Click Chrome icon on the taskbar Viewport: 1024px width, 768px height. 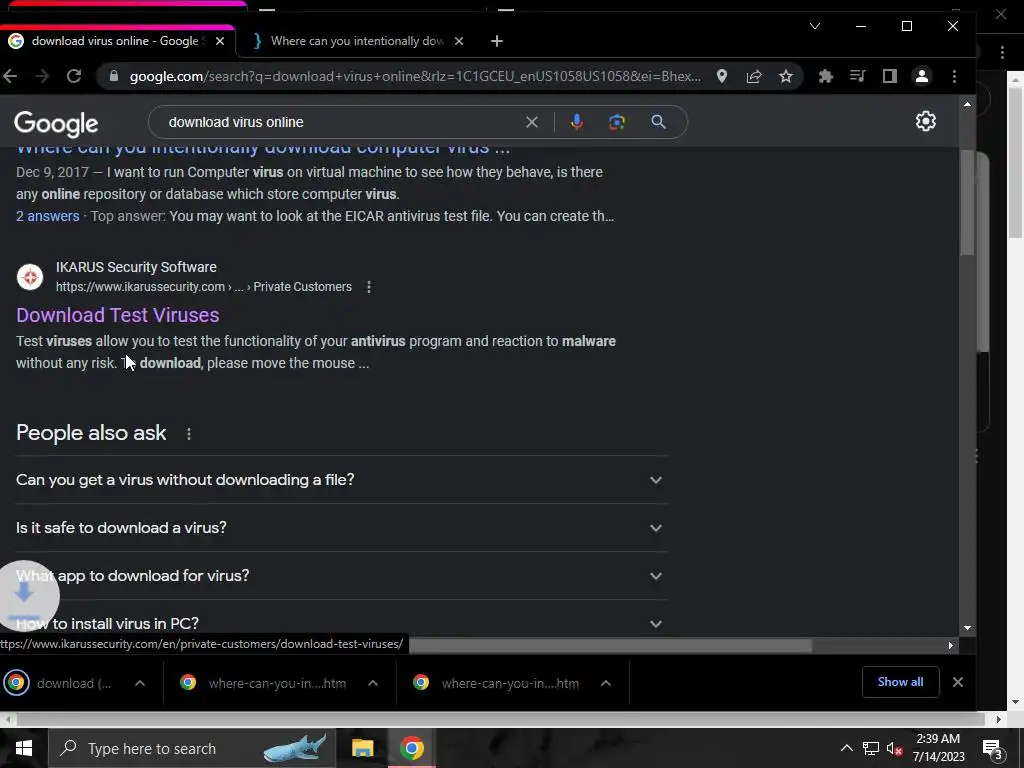411,748
